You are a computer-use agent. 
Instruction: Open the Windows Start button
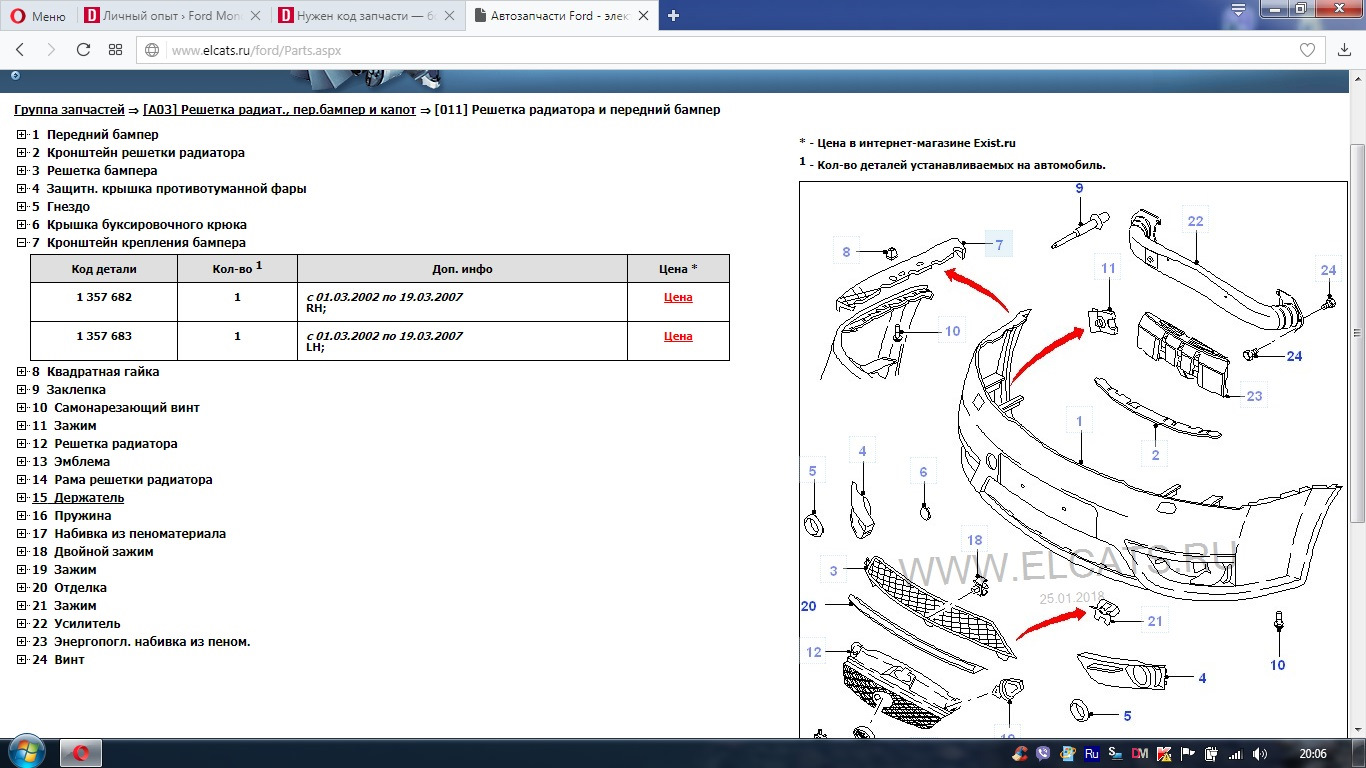pos(27,752)
